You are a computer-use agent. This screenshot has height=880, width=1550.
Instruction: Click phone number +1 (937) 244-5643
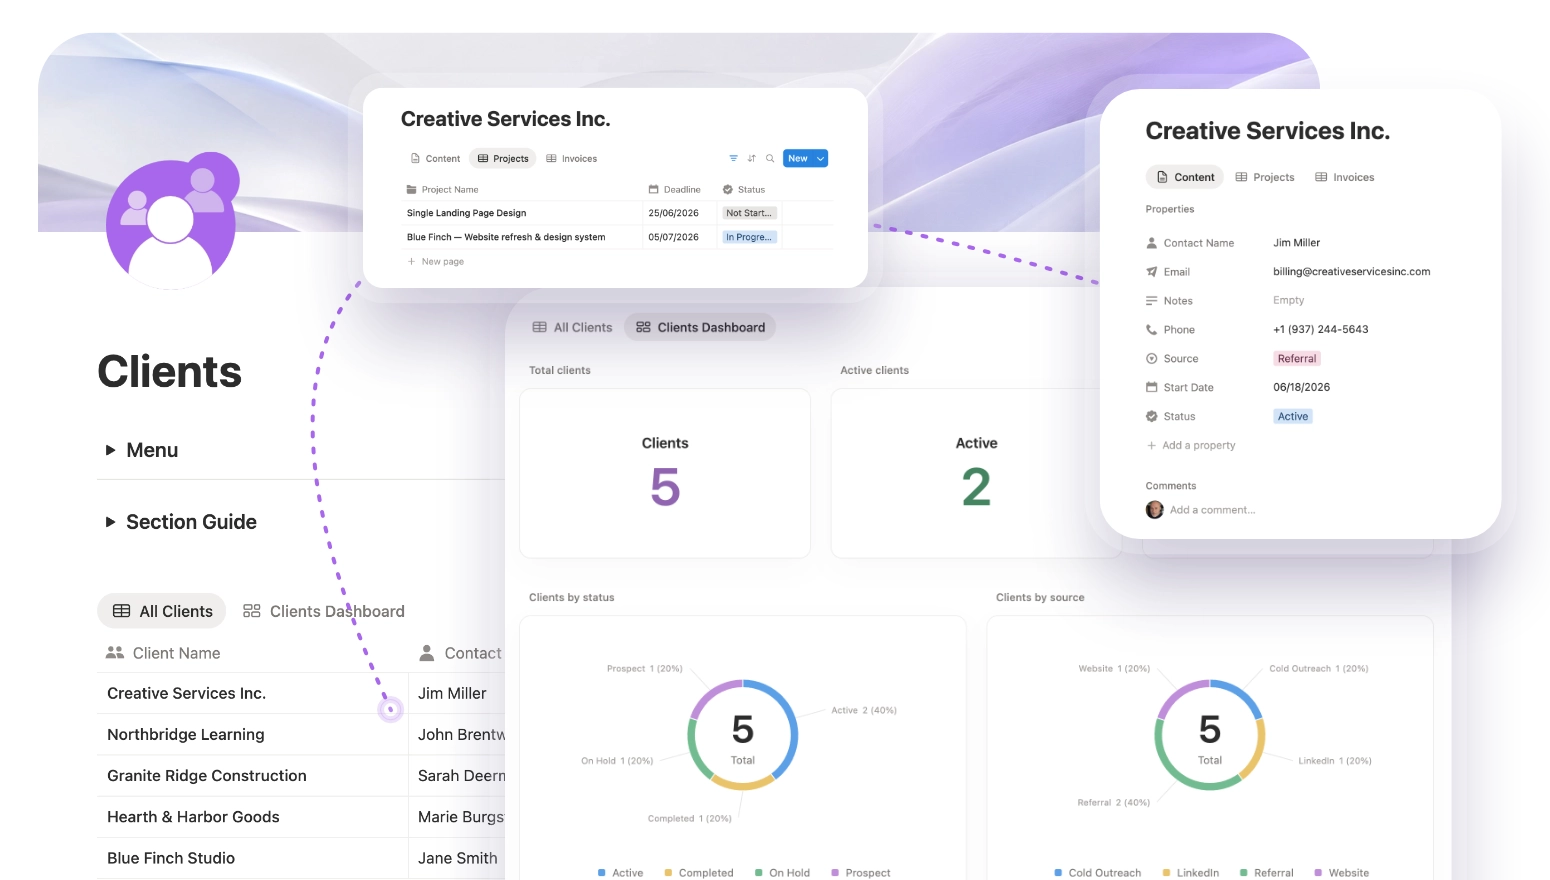[x=1320, y=330]
